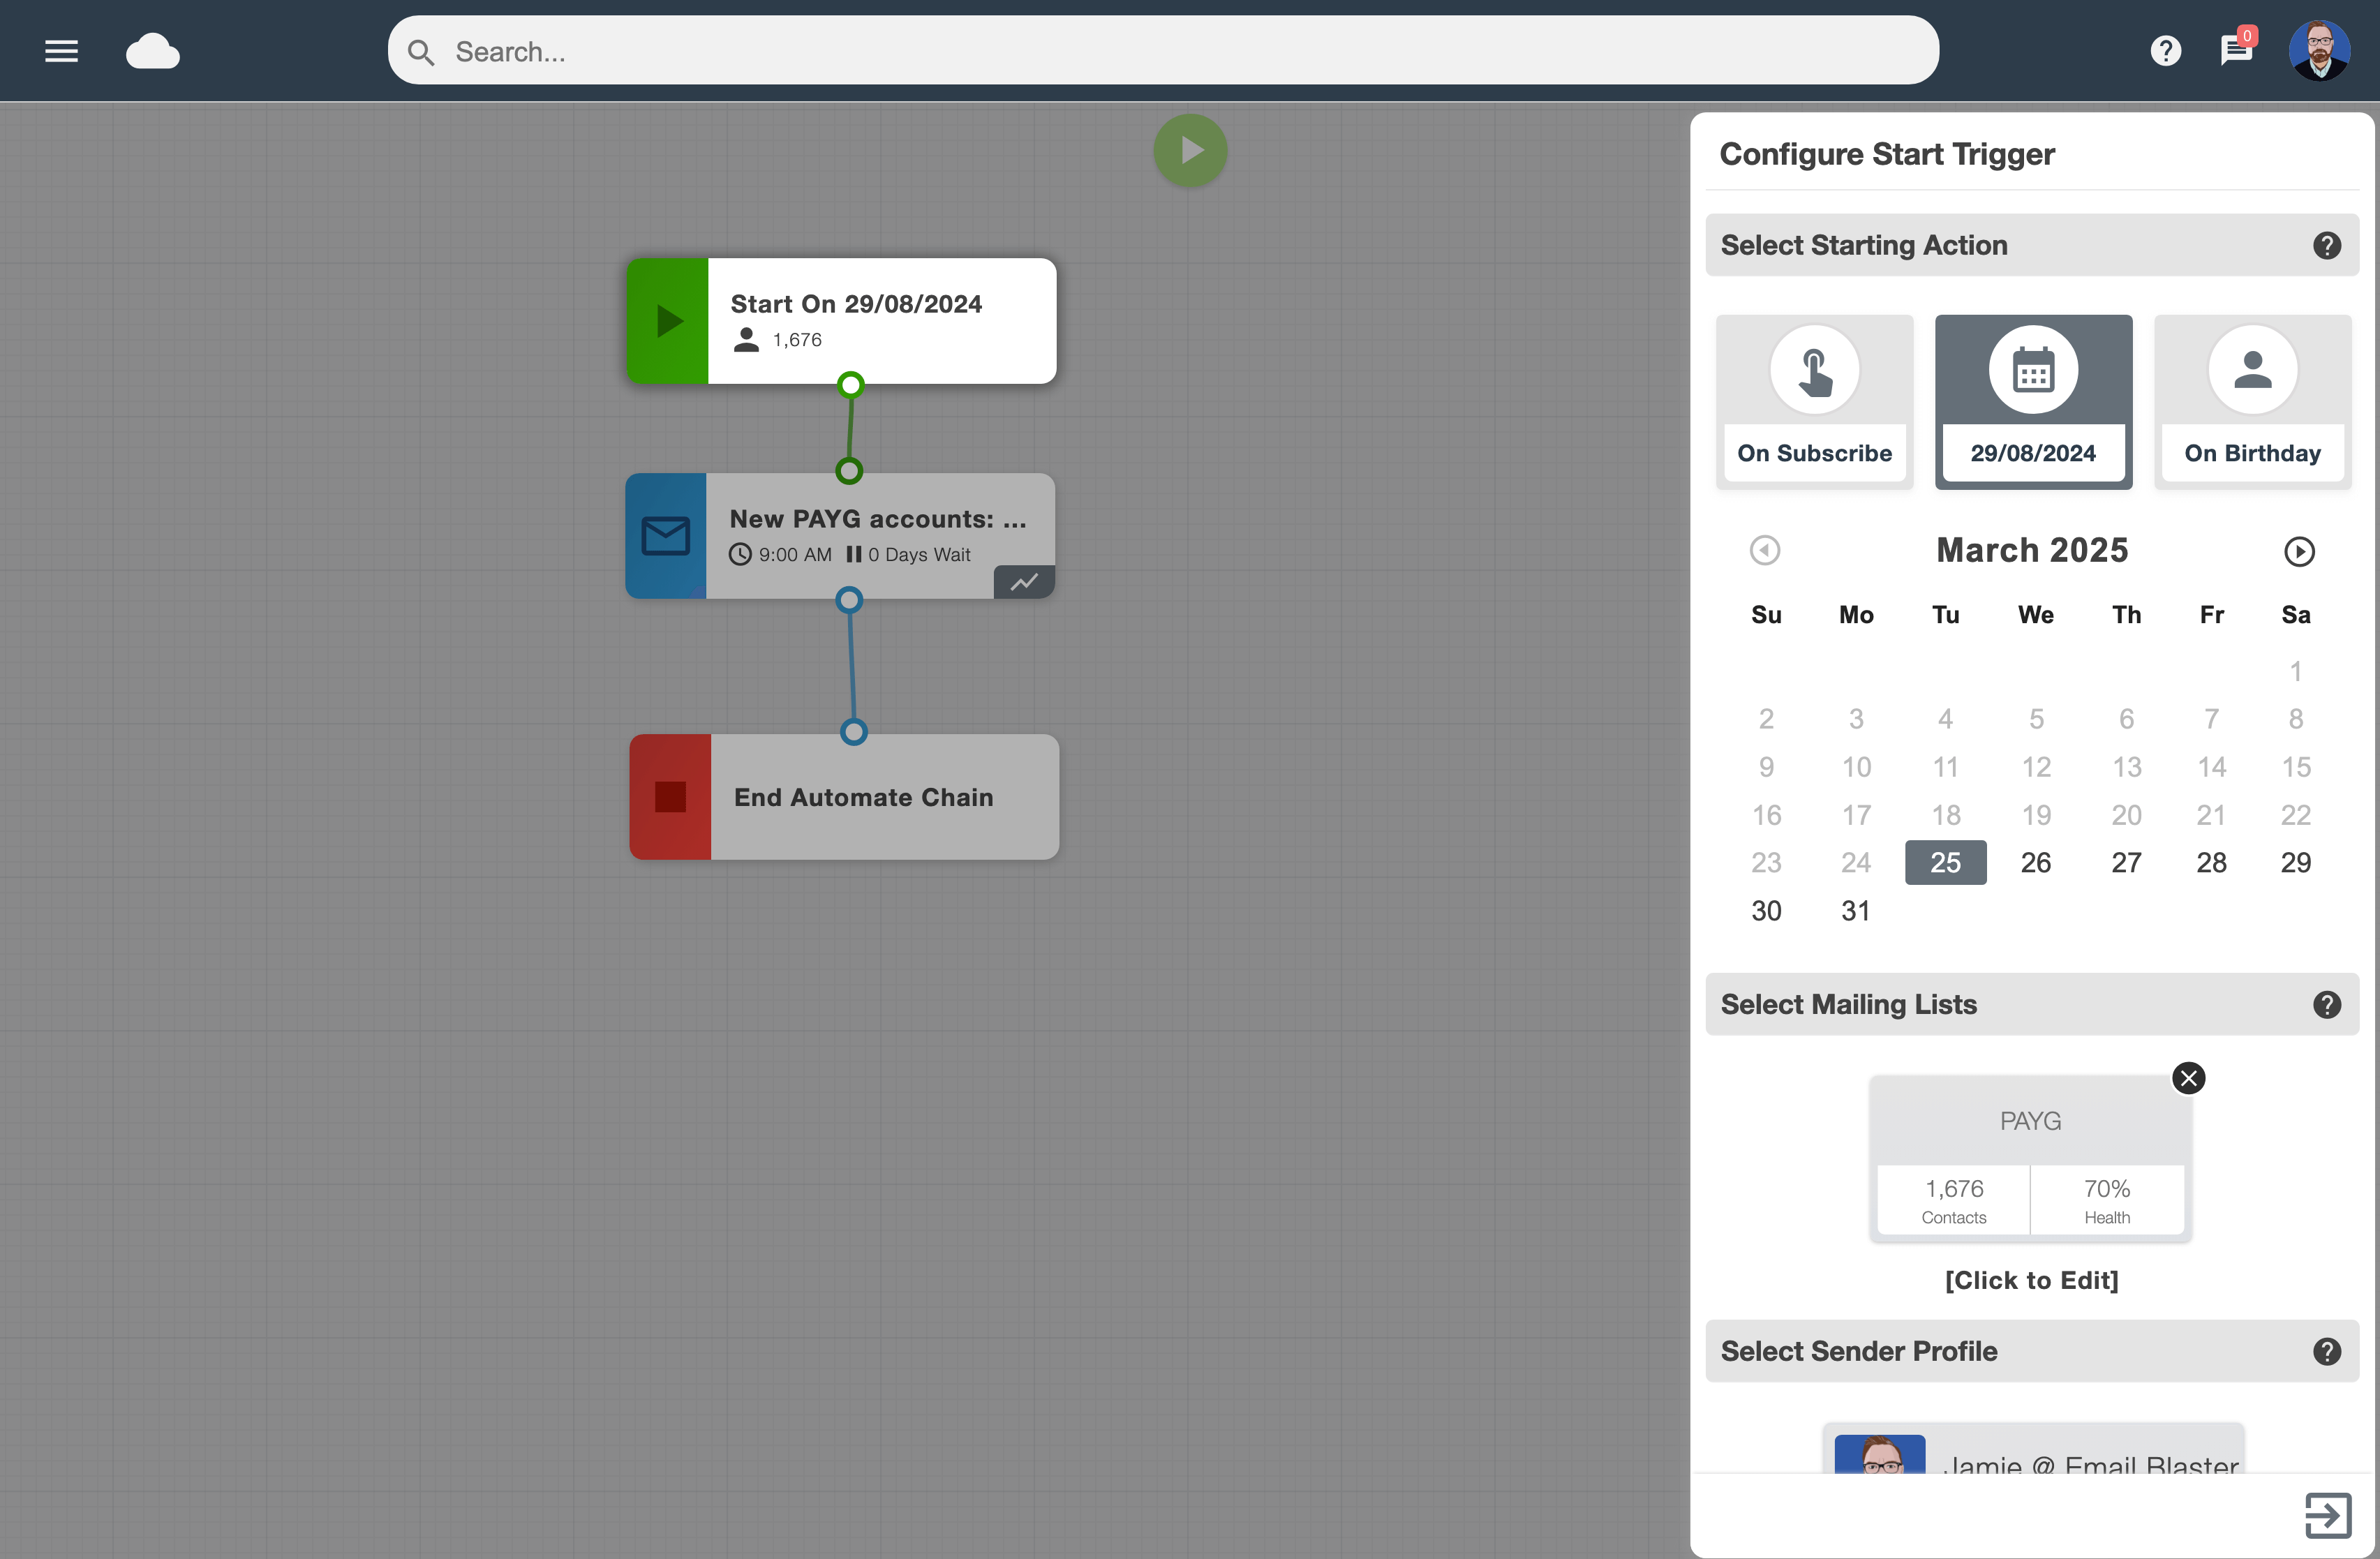This screenshot has width=2380, height=1559.
Task: Click the Select Starting Action section header
Action: tap(2032, 245)
